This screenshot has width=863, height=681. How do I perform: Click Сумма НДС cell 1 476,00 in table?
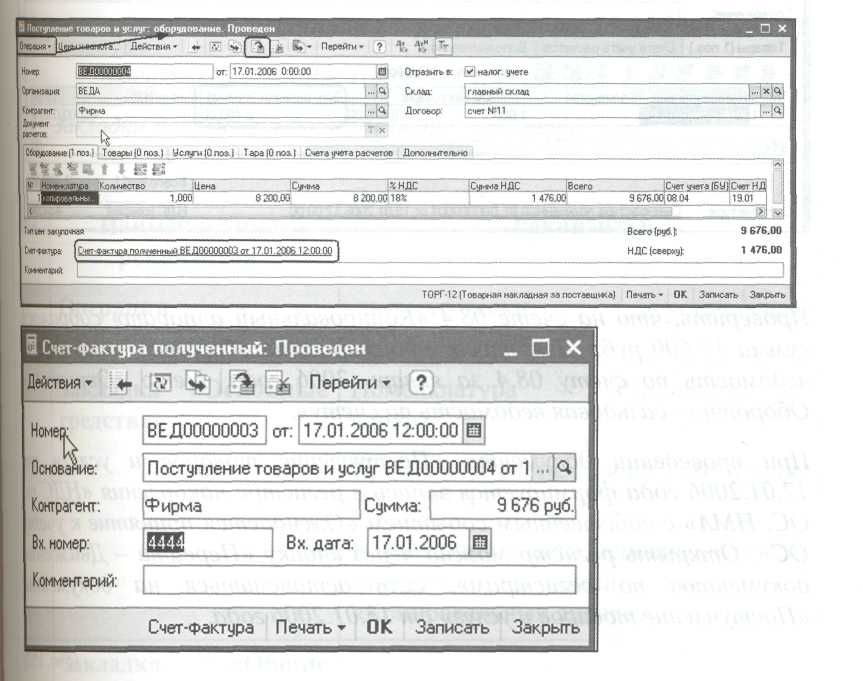pos(517,198)
